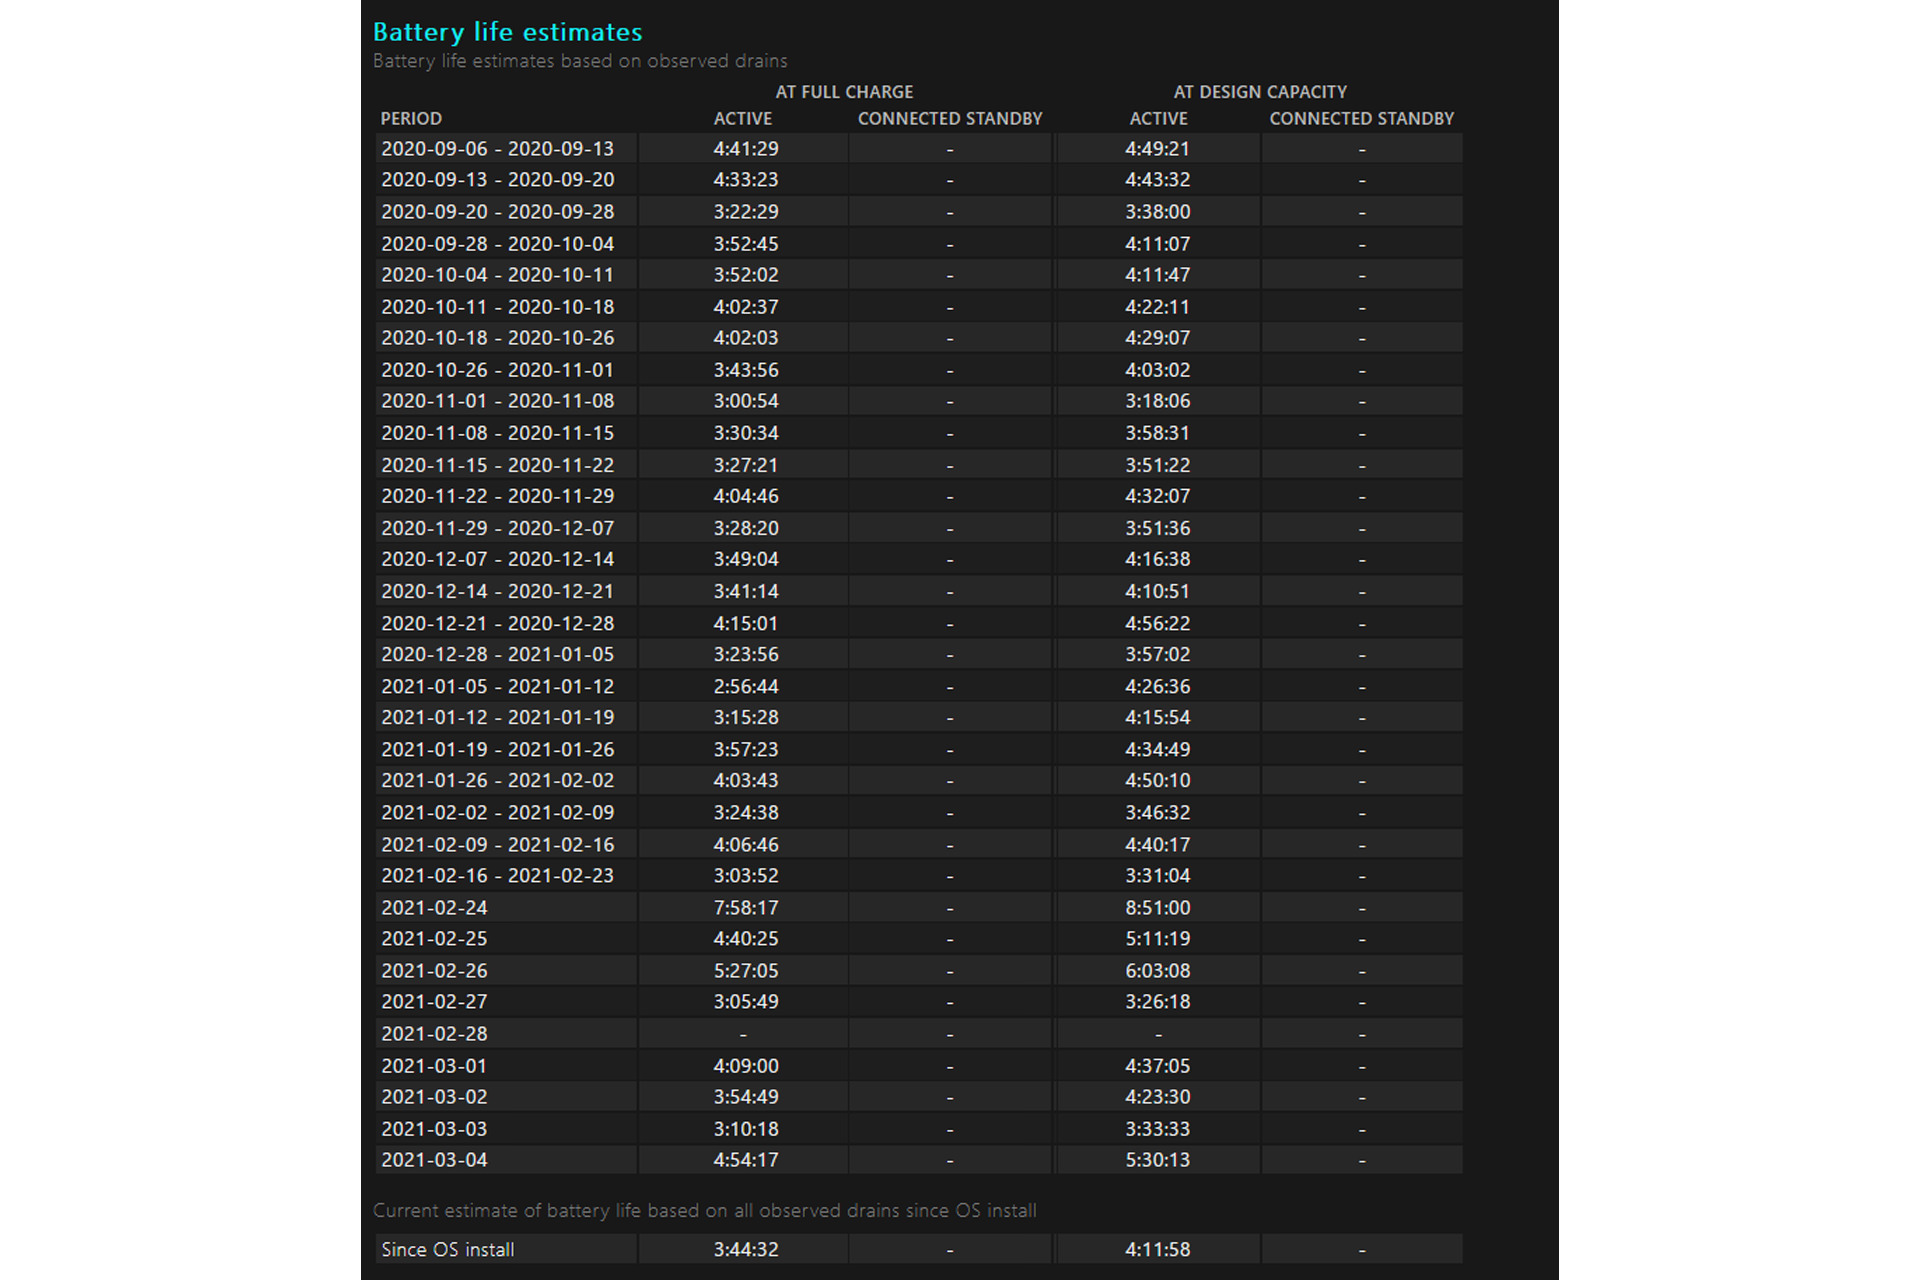Image resolution: width=1920 pixels, height=1280 pixels.
Task: Click the AT DESIGN CAPACITY header
Action: [x=1260, y=92]
